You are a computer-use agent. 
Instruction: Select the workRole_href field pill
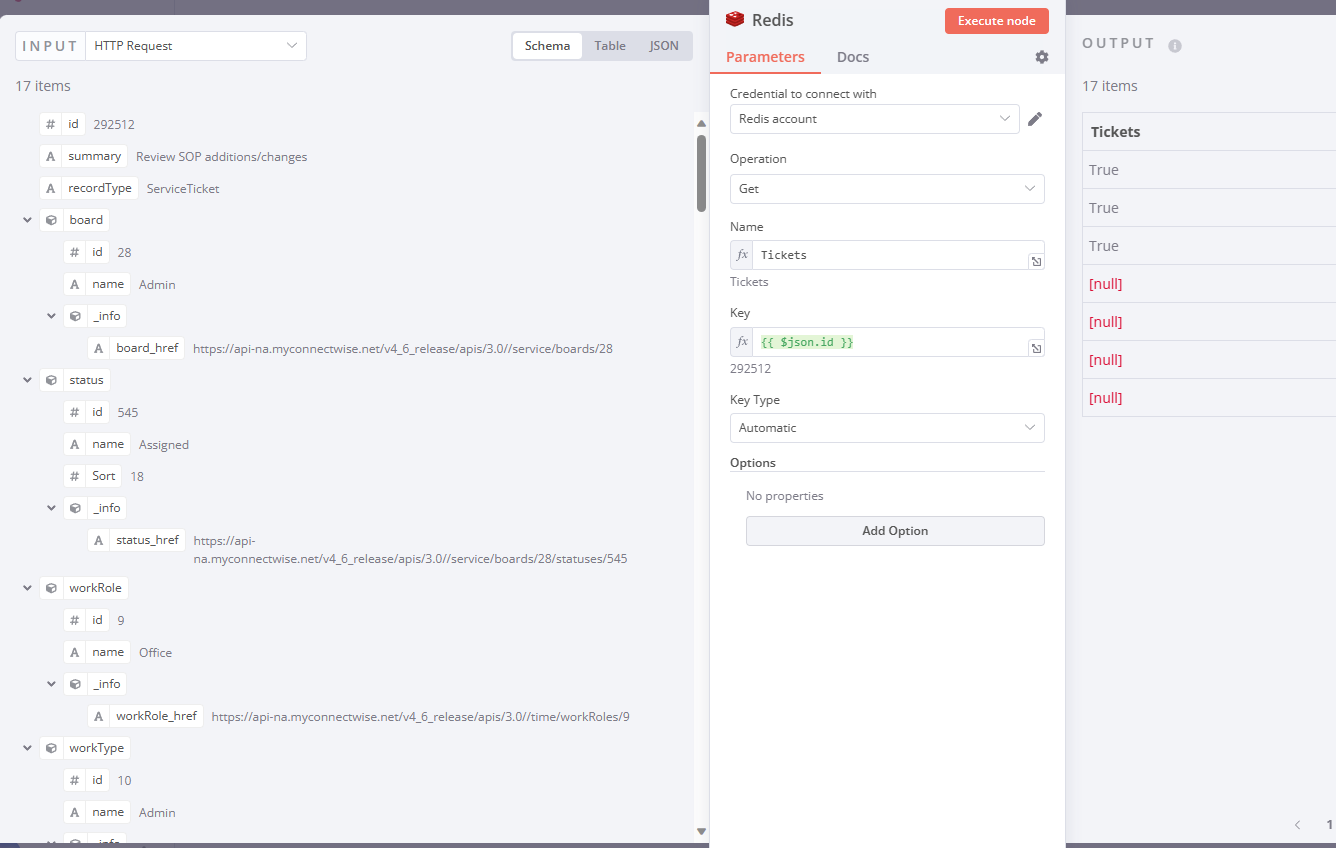click(x=146, y=716)
